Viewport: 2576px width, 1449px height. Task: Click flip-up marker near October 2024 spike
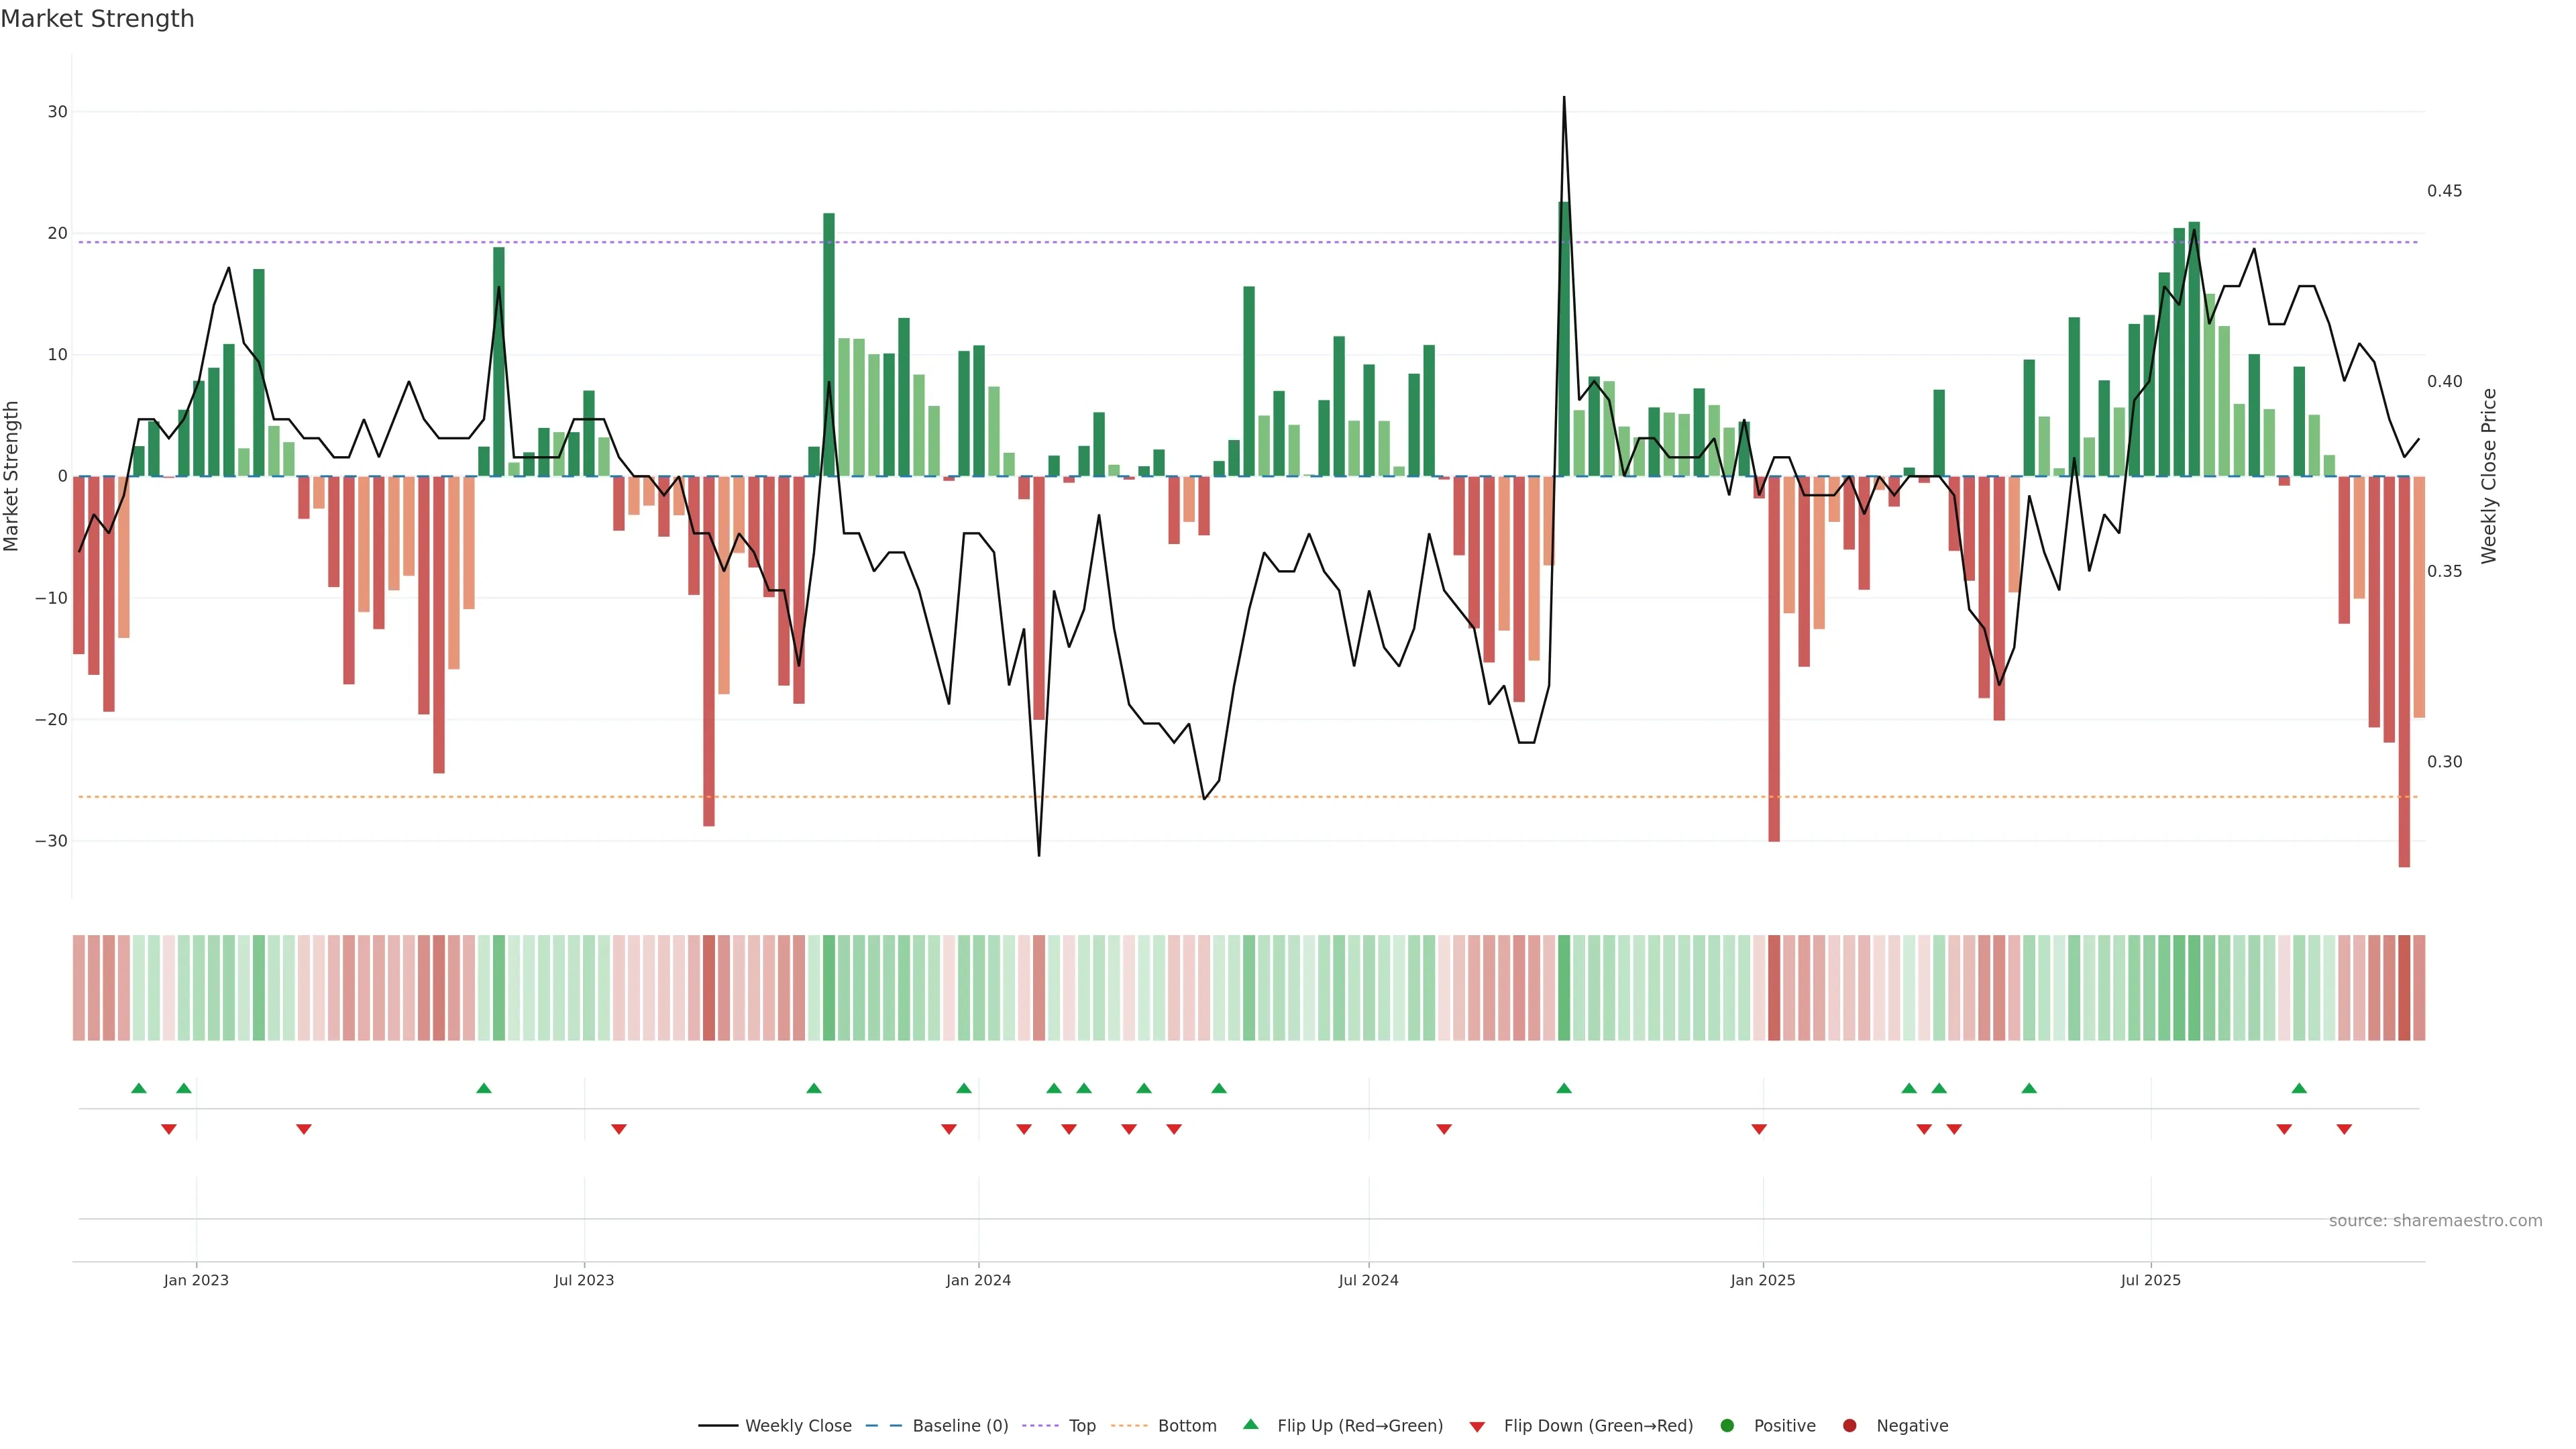click(1564, 1088)
